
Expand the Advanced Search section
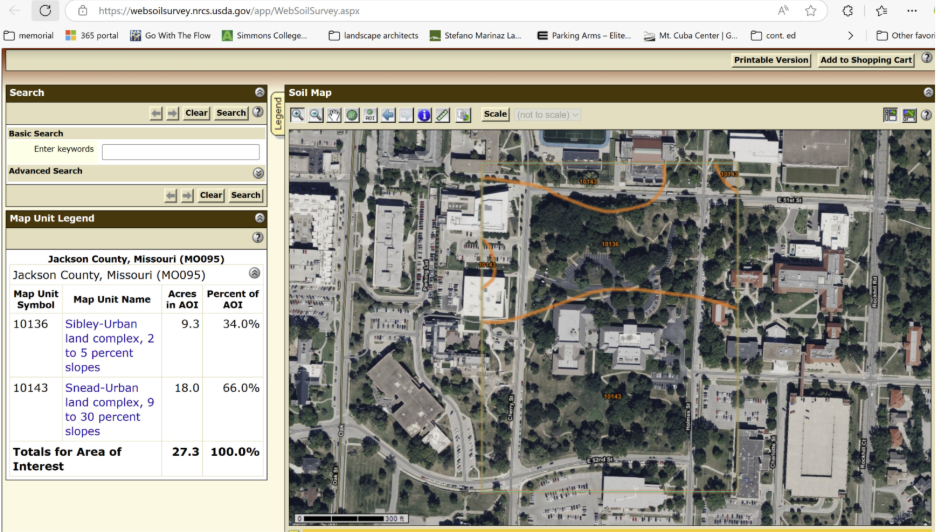click(x=259, y=172)
